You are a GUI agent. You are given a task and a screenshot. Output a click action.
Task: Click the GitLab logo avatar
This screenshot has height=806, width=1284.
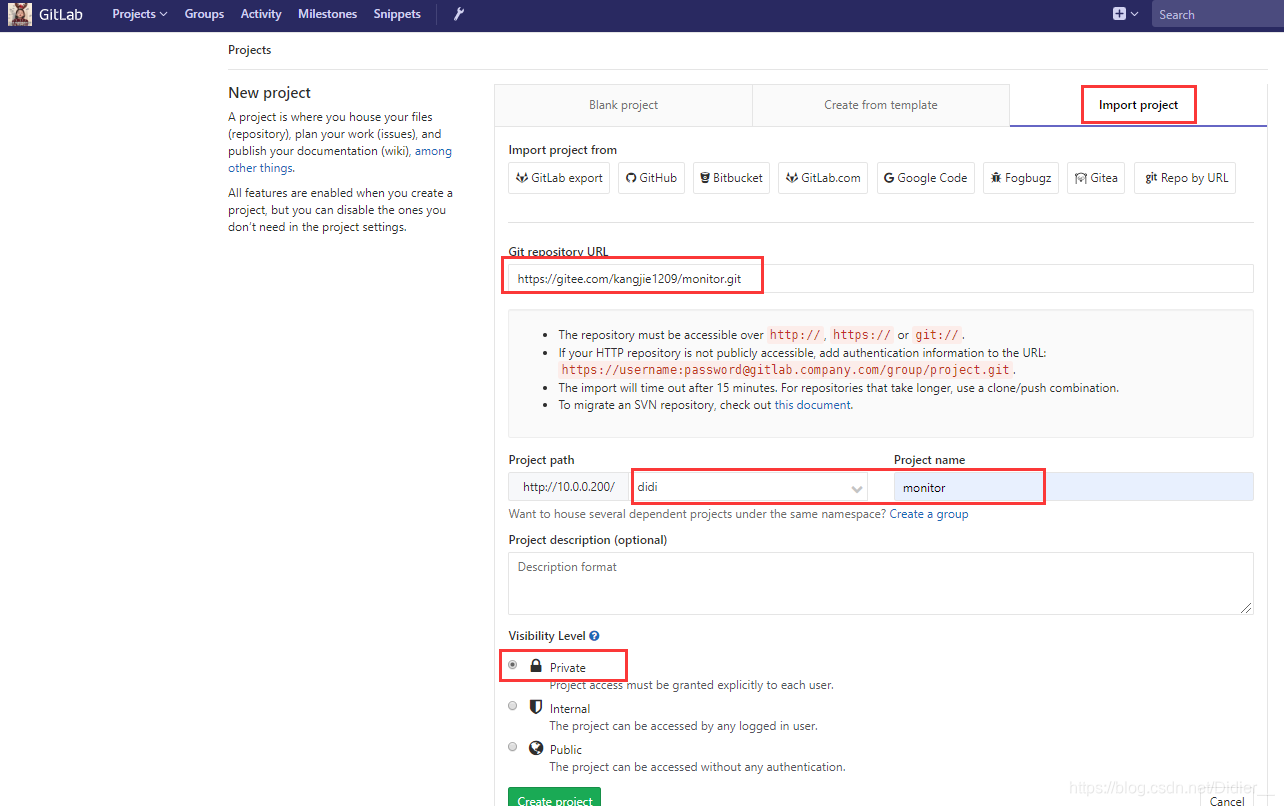[x=19, y=14]
